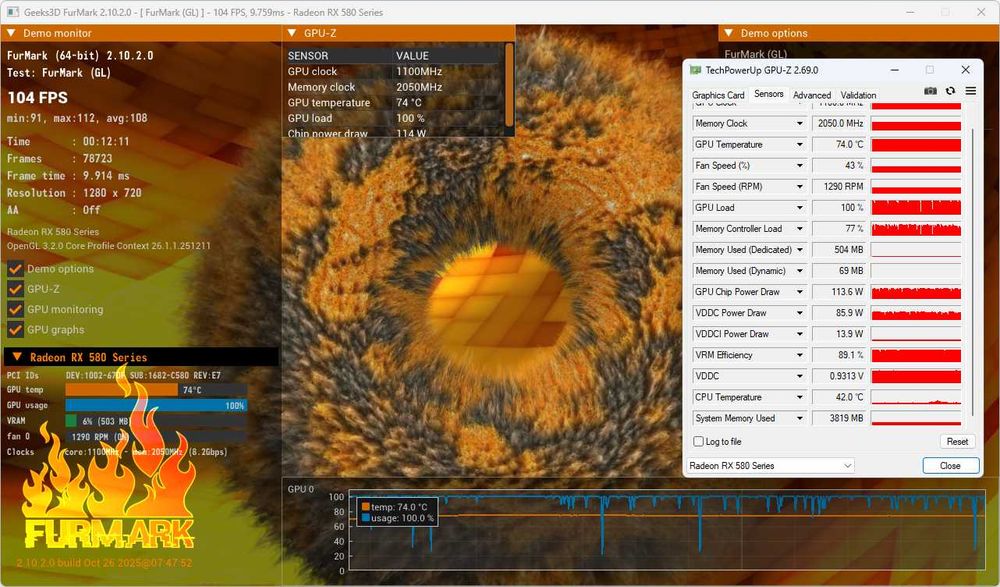1000x587 pixels.
Task: Open the Fan Speed (%) sensor dropdown
Action: [x=799, y=165]
